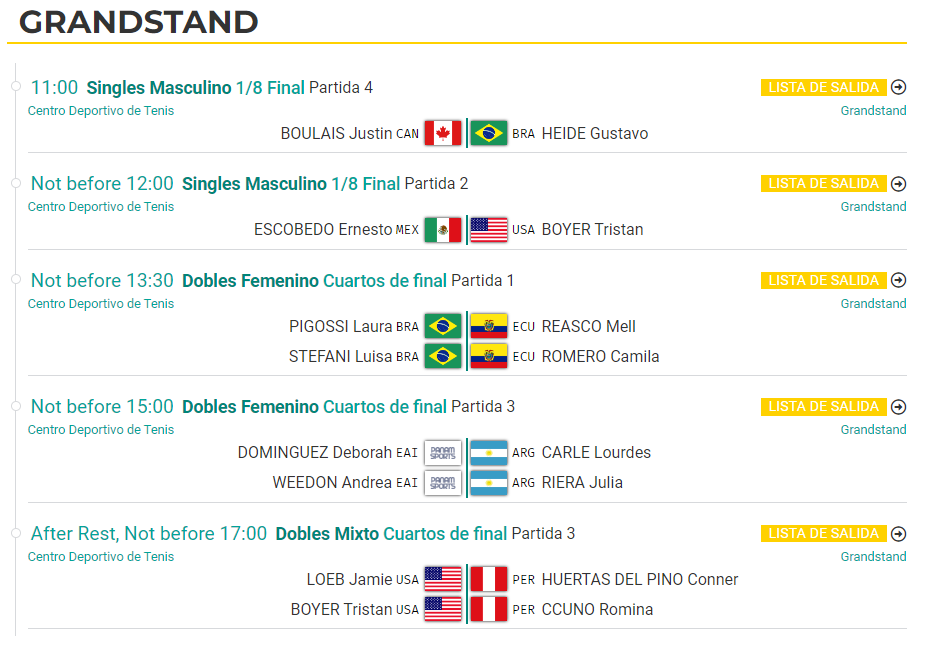Select player name HUERTAS DEL PINO Conner
This screenshot has width=930, height=646.
pos(640,580)
